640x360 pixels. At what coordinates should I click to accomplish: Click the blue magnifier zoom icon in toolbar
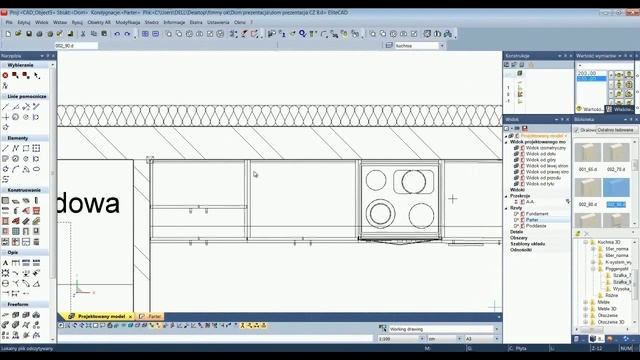(x=302, y=34)
